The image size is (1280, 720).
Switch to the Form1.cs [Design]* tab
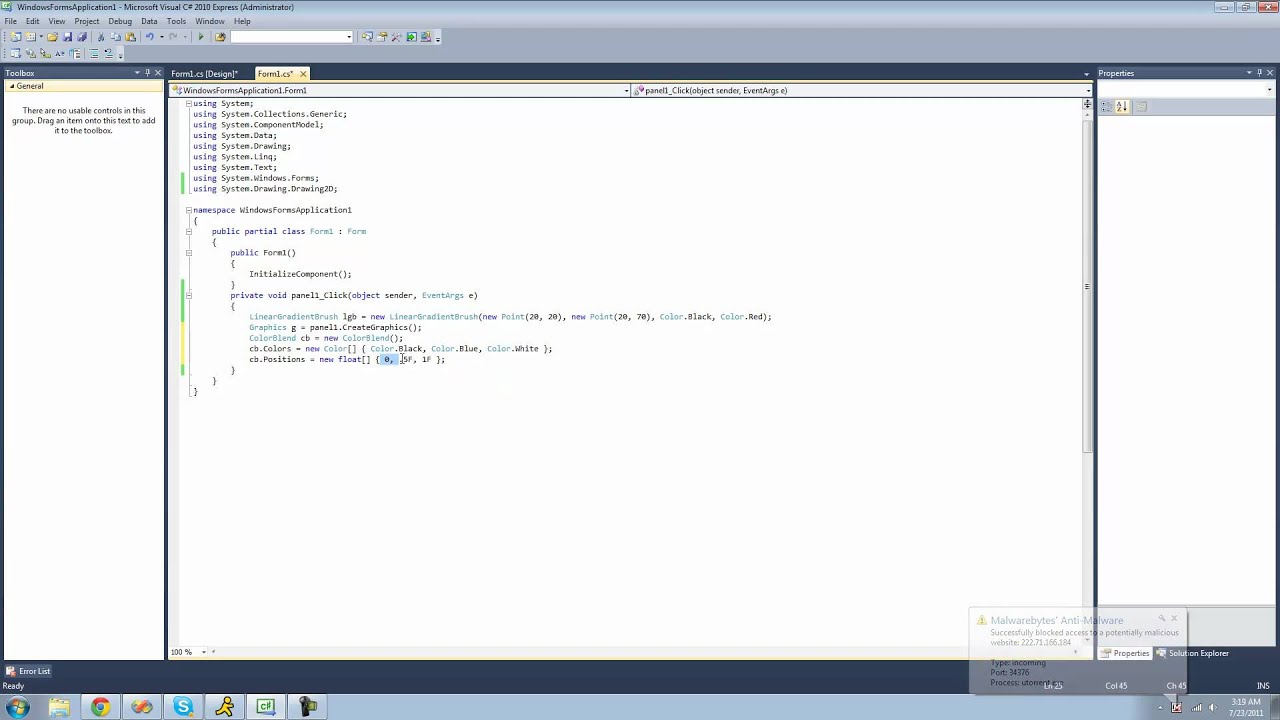click(204, 74)
